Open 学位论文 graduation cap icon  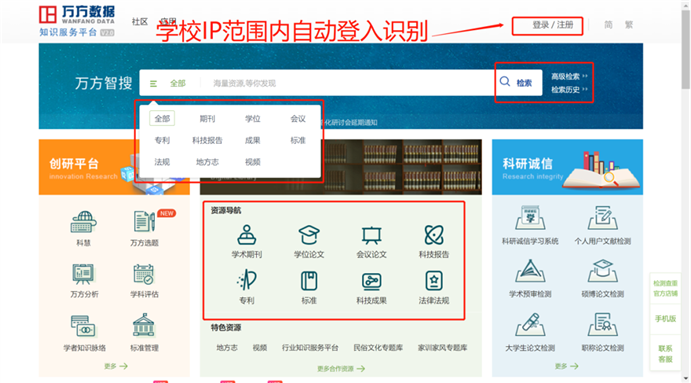[309, 235]
